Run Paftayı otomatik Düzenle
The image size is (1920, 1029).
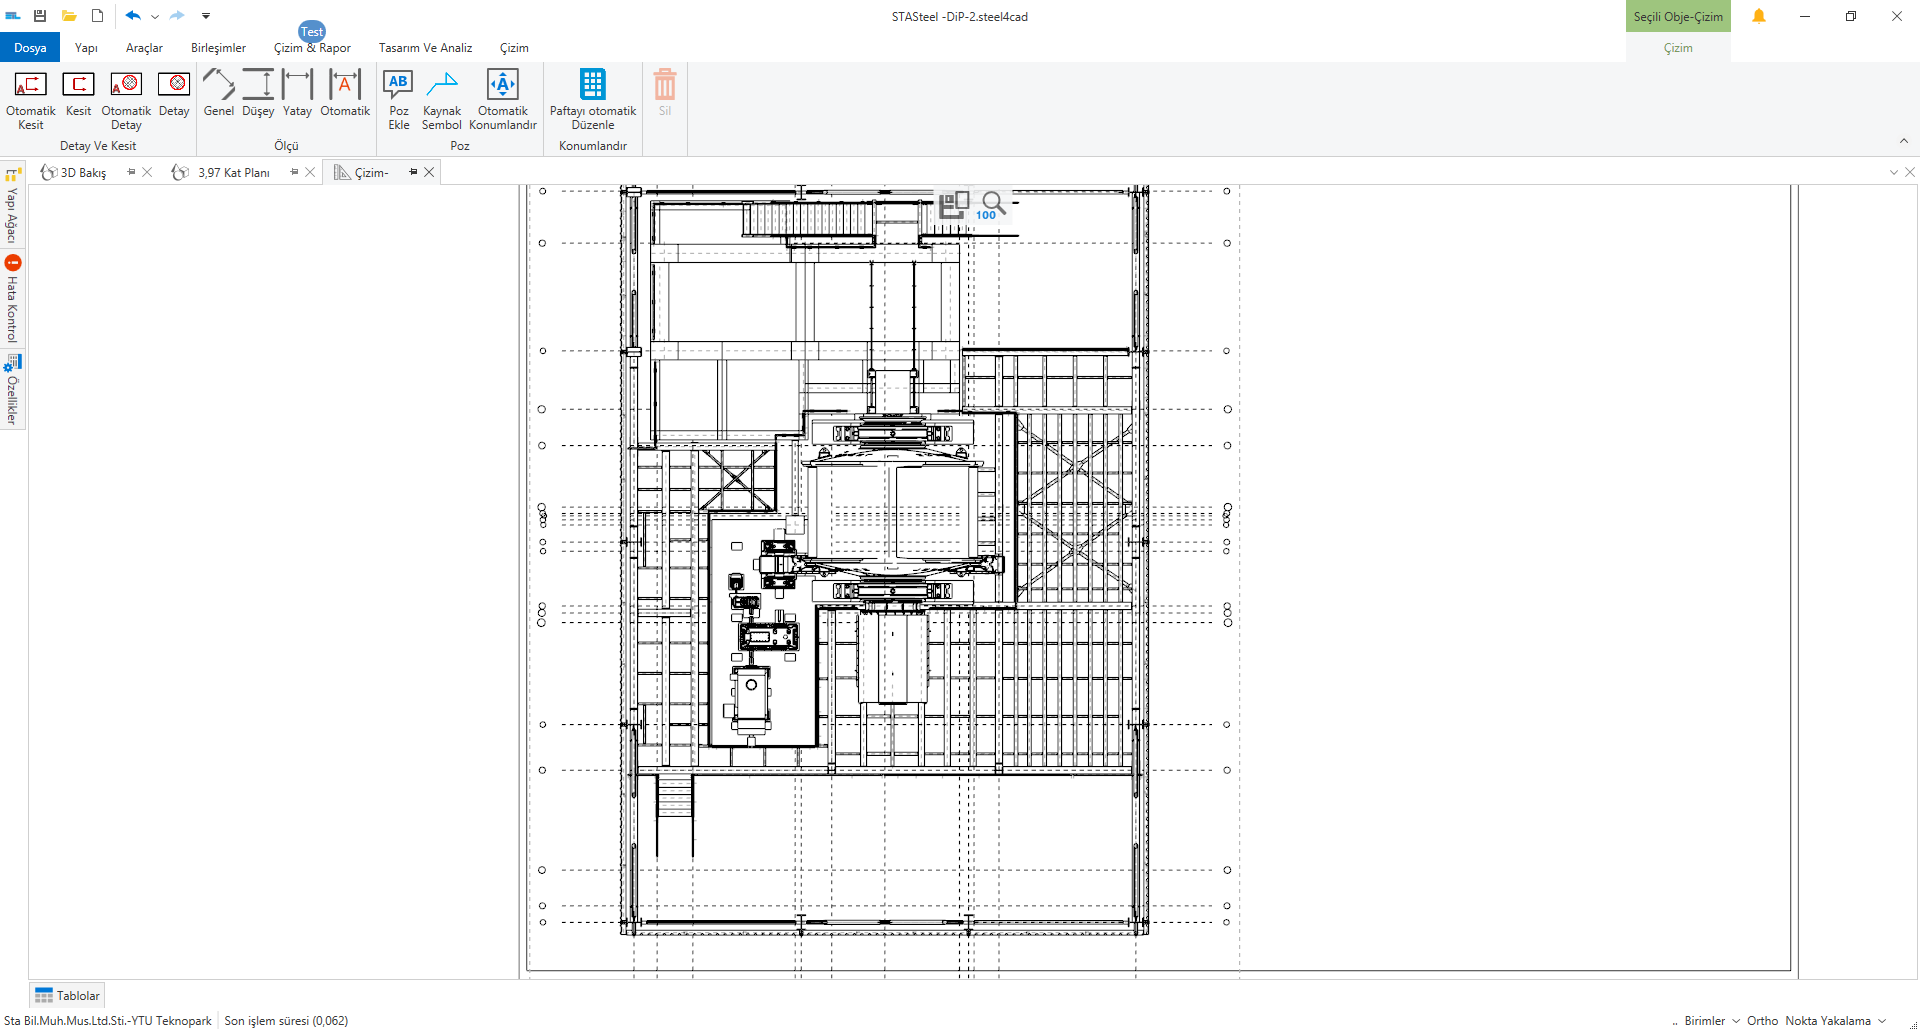[592, 86]
